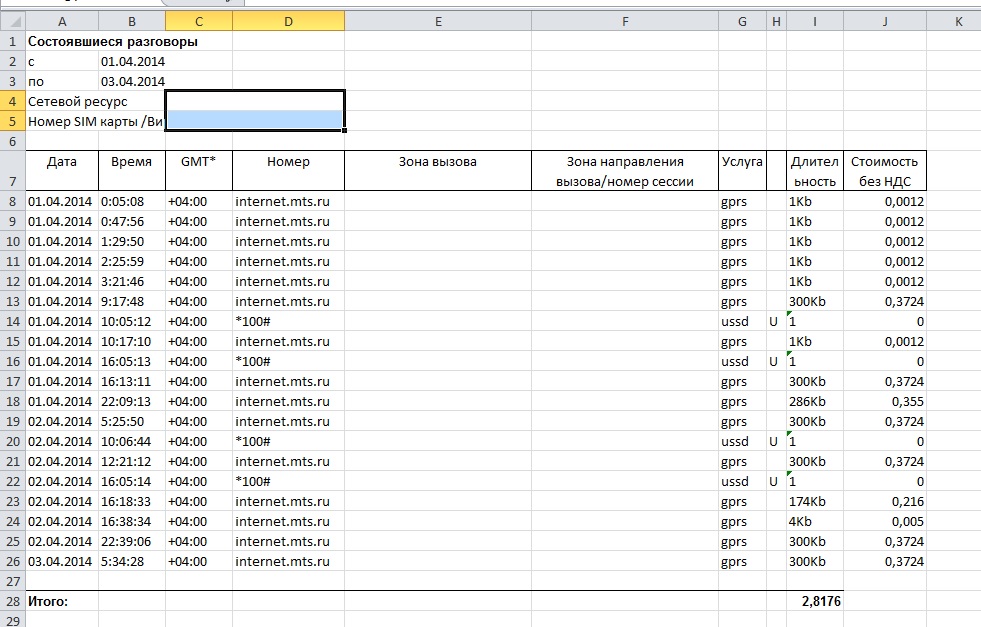981x627 pixels.
Task: Select highlighted blue cell next to "Номер SIM карты"
Action: pos(255,121)
